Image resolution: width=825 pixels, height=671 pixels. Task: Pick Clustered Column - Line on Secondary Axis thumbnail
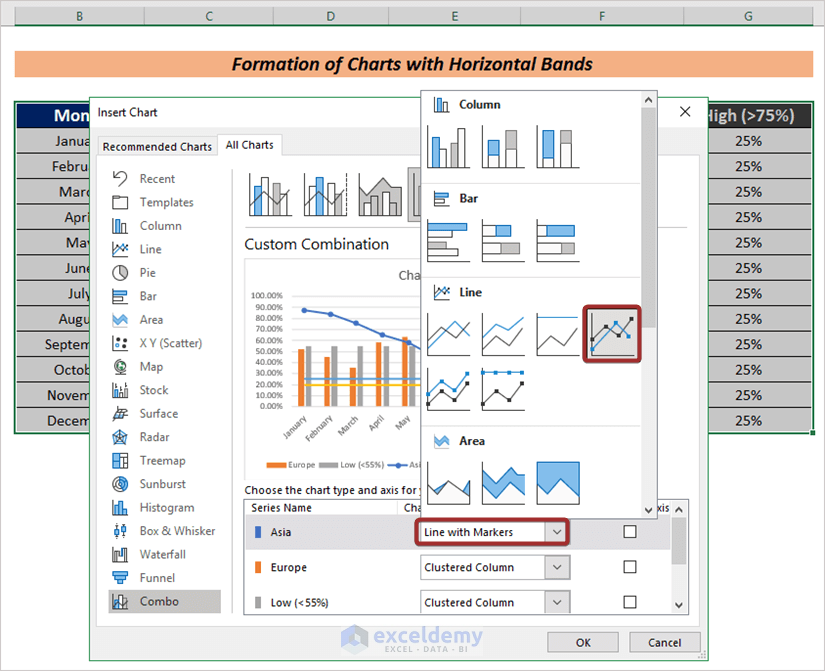(325, 194)
